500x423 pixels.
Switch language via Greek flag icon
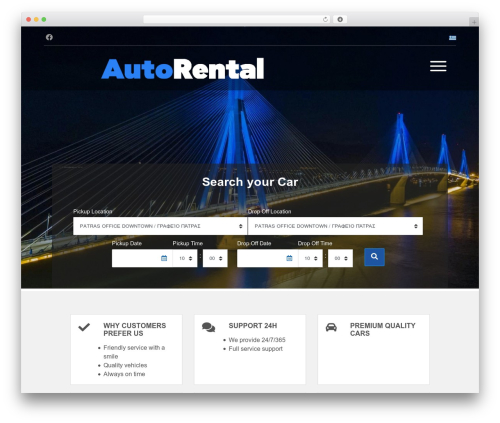pyautogui.click(x=452, y=38)
